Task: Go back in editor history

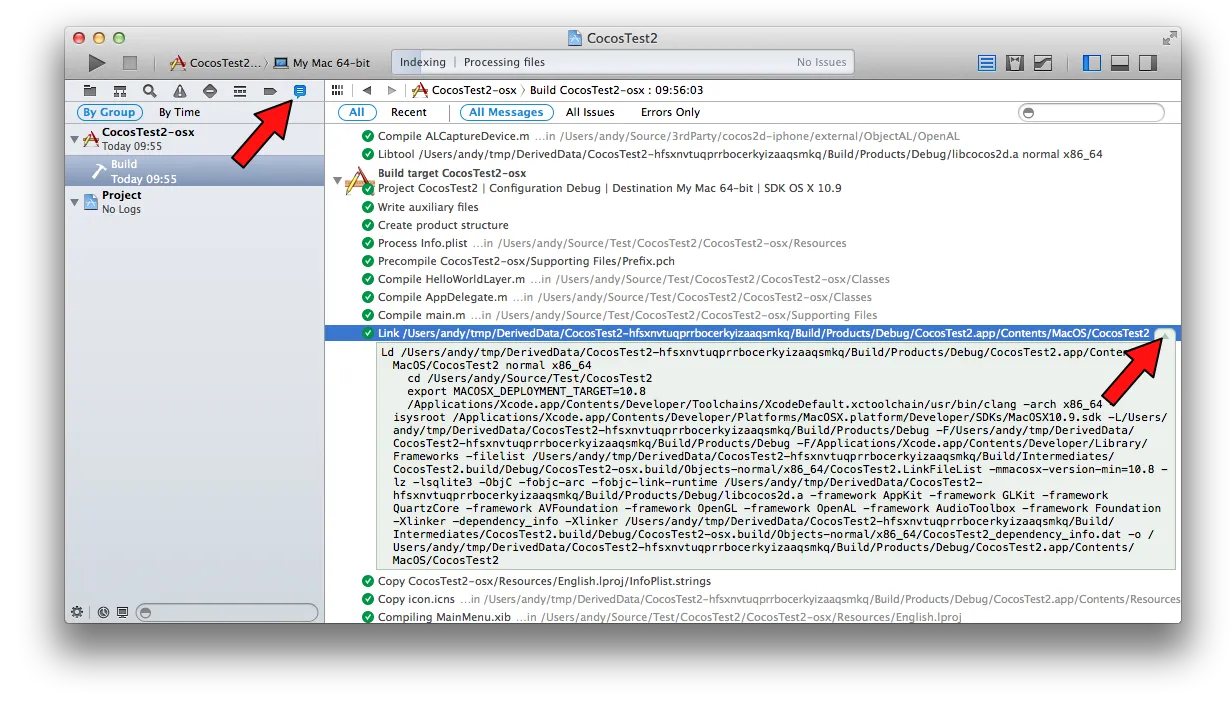Action: tap(367, 90)
